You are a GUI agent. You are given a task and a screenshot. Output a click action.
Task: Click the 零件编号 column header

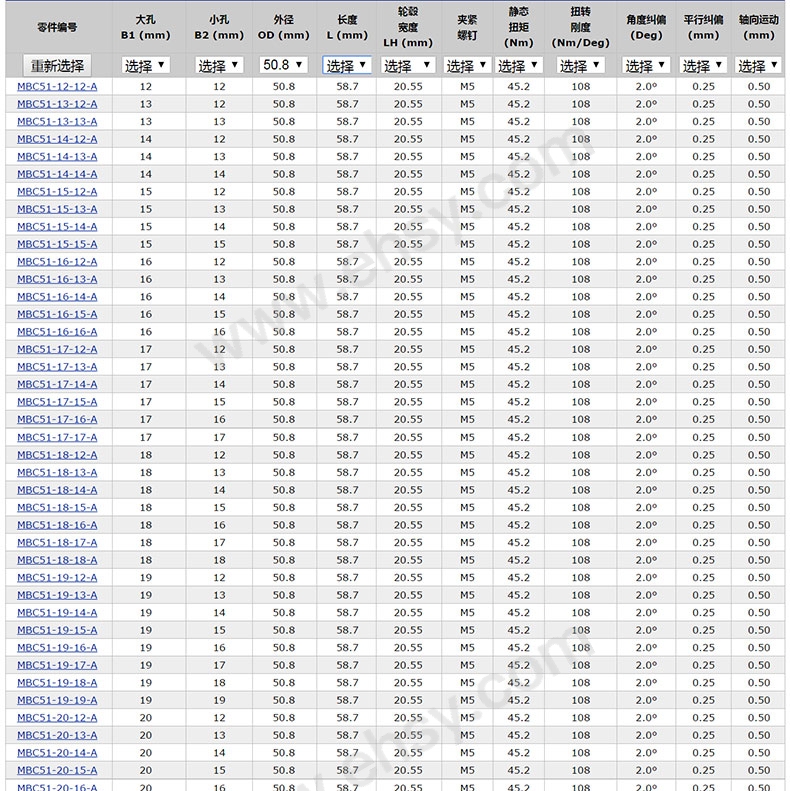(57, 27)
